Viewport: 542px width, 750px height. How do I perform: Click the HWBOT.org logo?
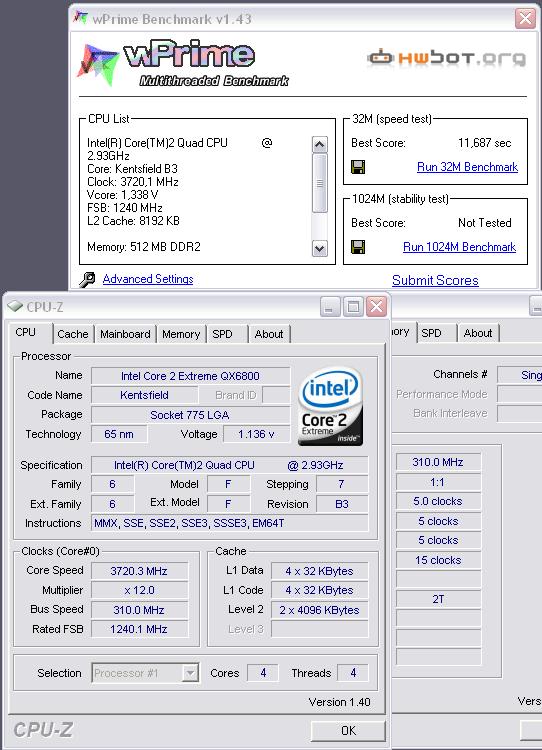pyautogui.click(x=446, y=59)
